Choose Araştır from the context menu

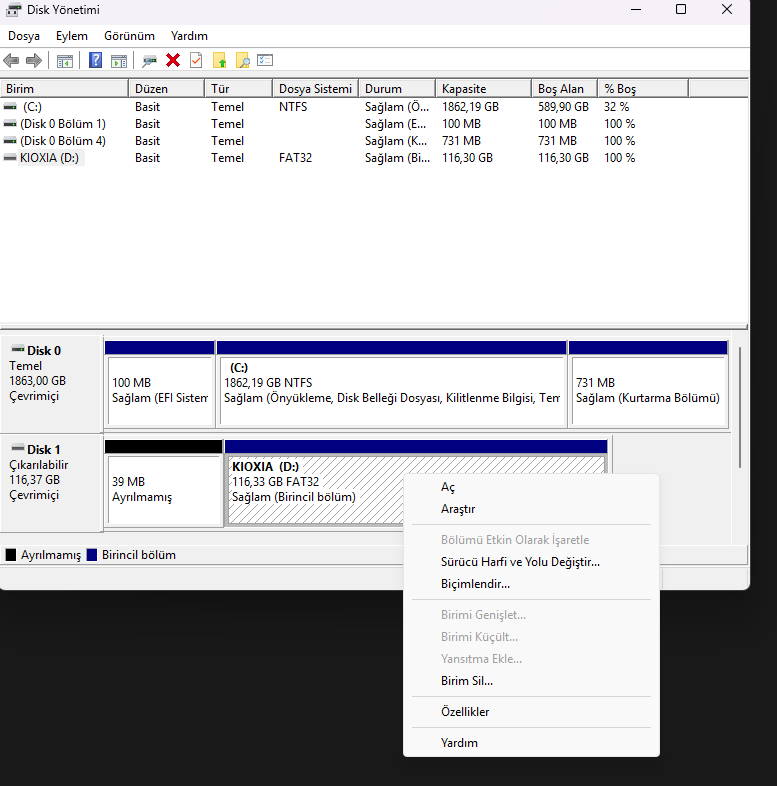tap(531, 509)
